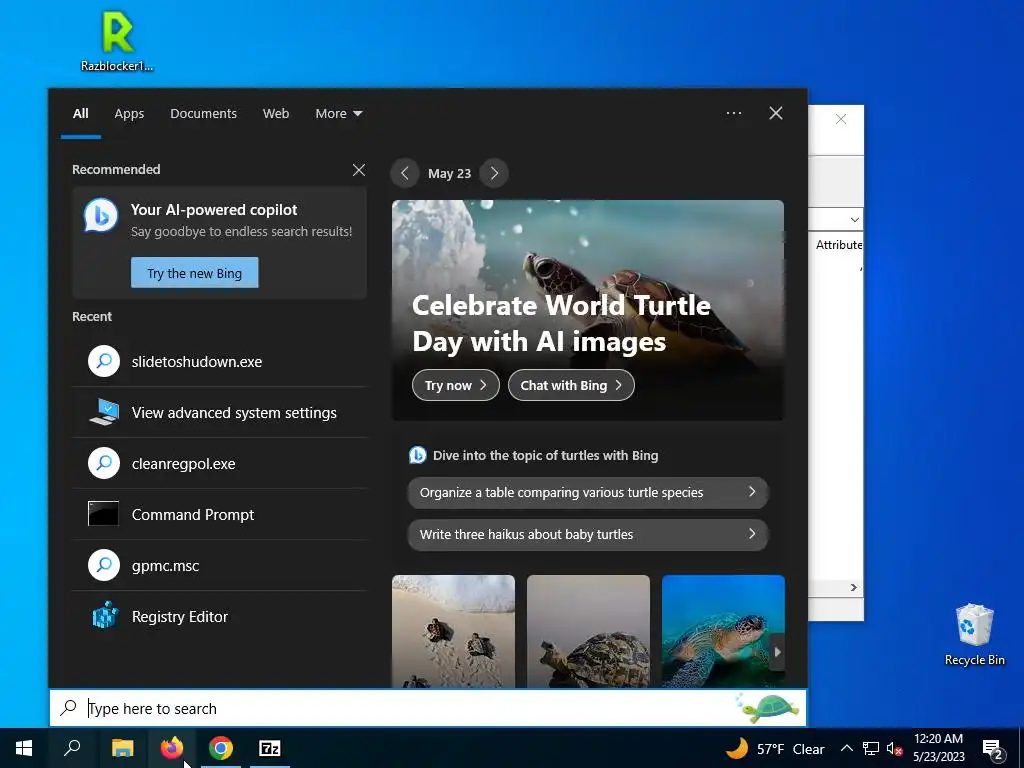Close the search panel
The height and width of the screenshot is (768, 1024).
[776, 113]
